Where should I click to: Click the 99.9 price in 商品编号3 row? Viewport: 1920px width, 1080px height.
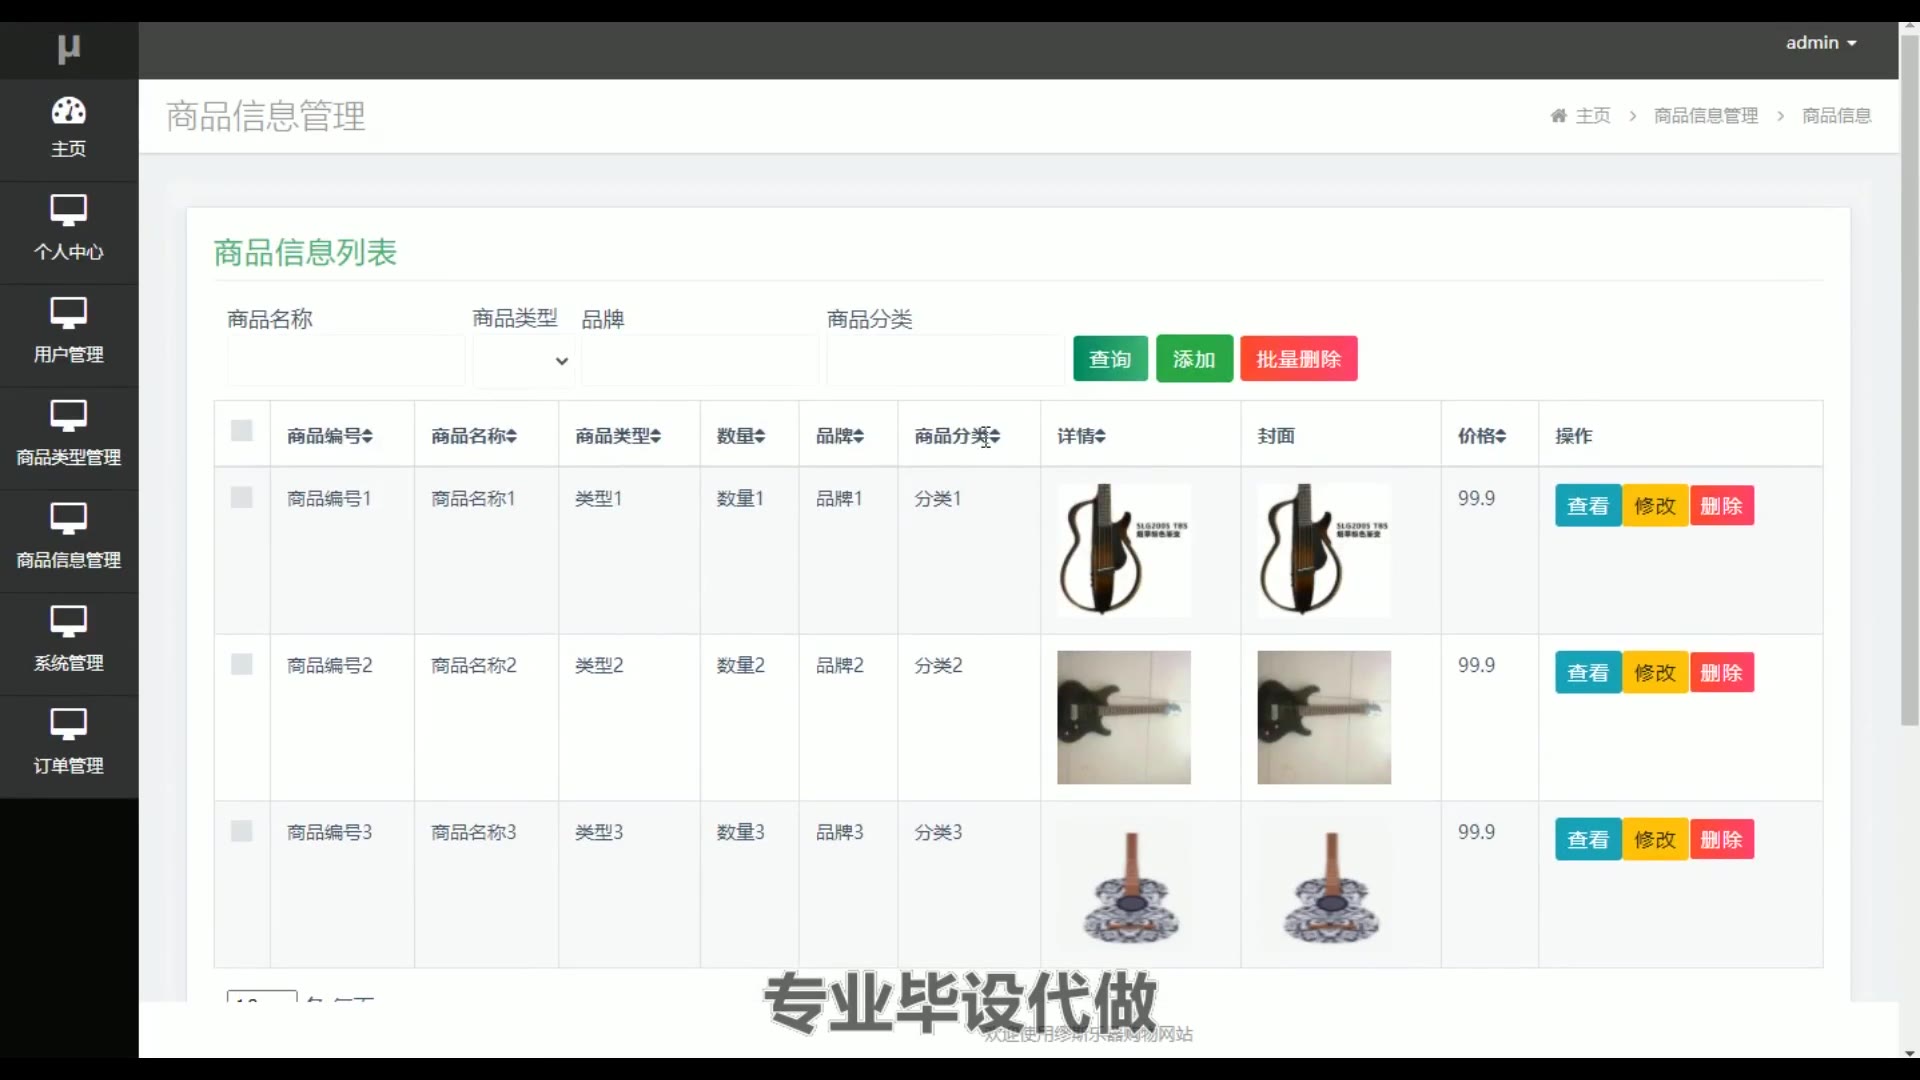pos(1476,832)
